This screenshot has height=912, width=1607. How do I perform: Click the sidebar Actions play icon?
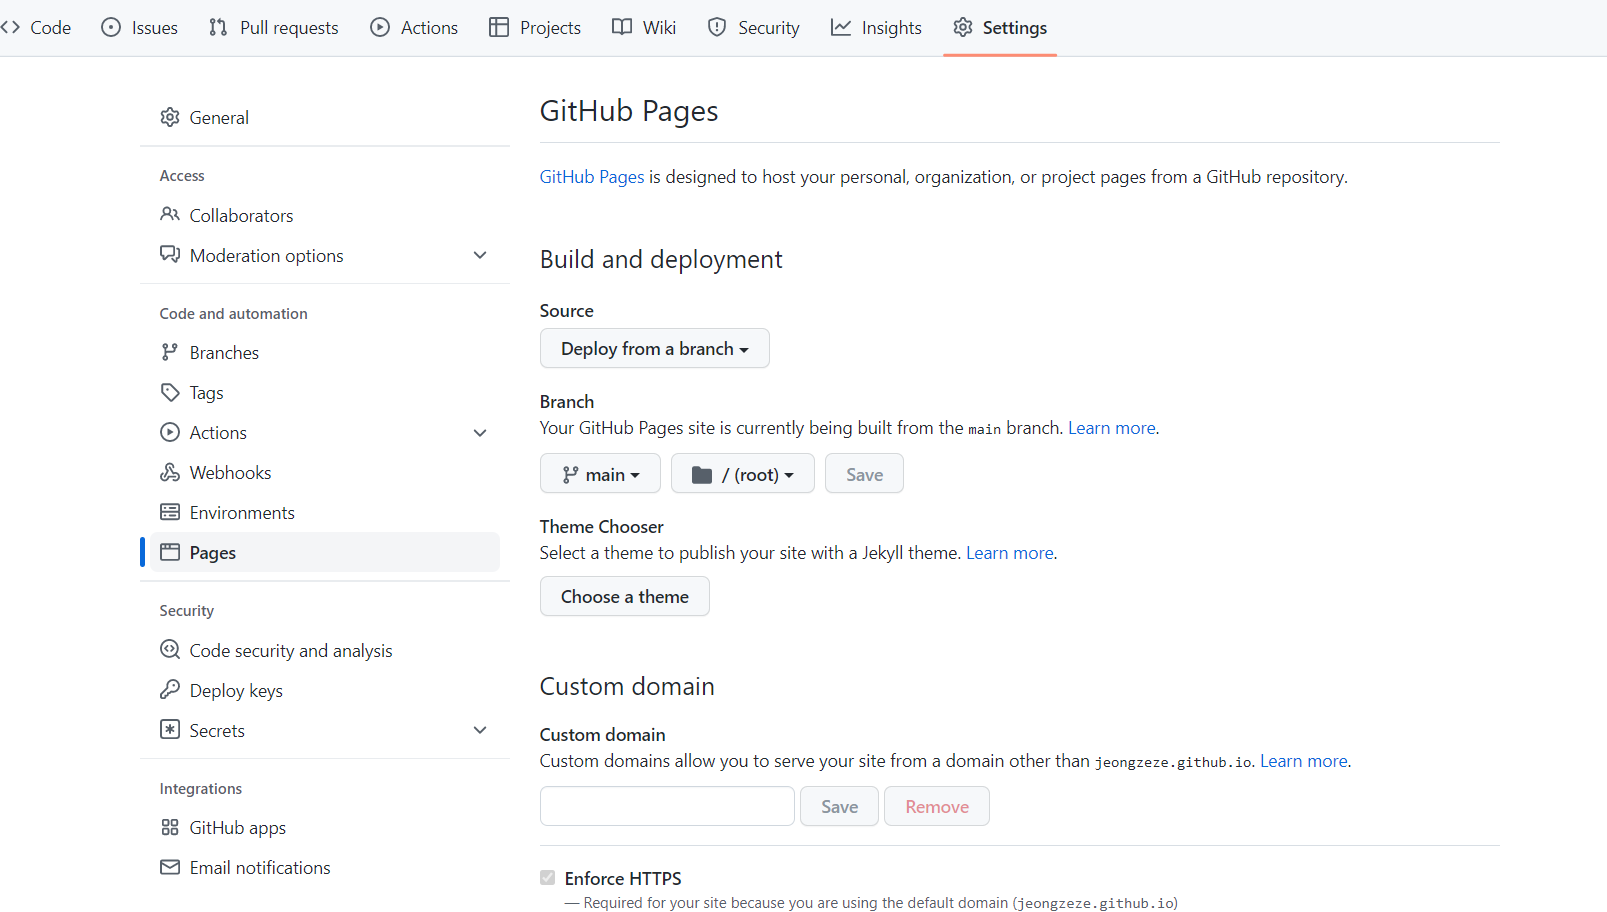tap(170, 432)
